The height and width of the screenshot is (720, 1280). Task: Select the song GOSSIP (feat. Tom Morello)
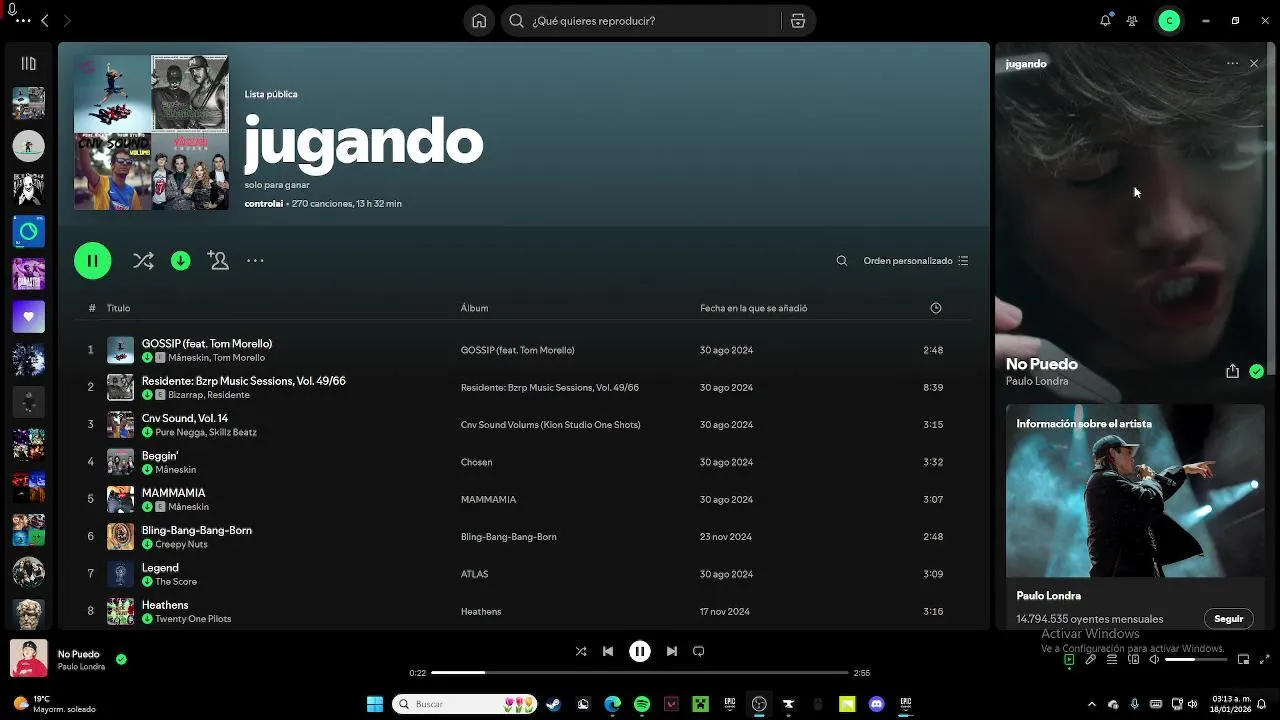207,344
